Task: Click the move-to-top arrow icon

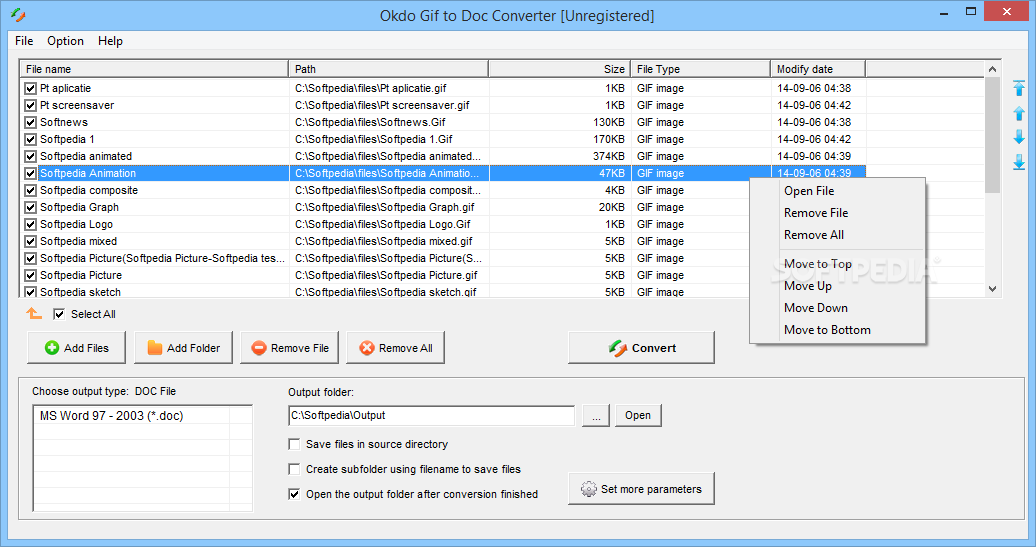Action: (1019, 88)
